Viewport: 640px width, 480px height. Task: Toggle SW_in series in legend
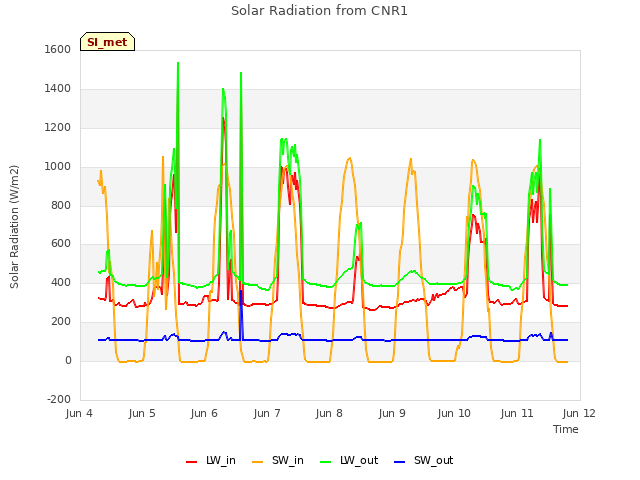(x=278, y=460)
